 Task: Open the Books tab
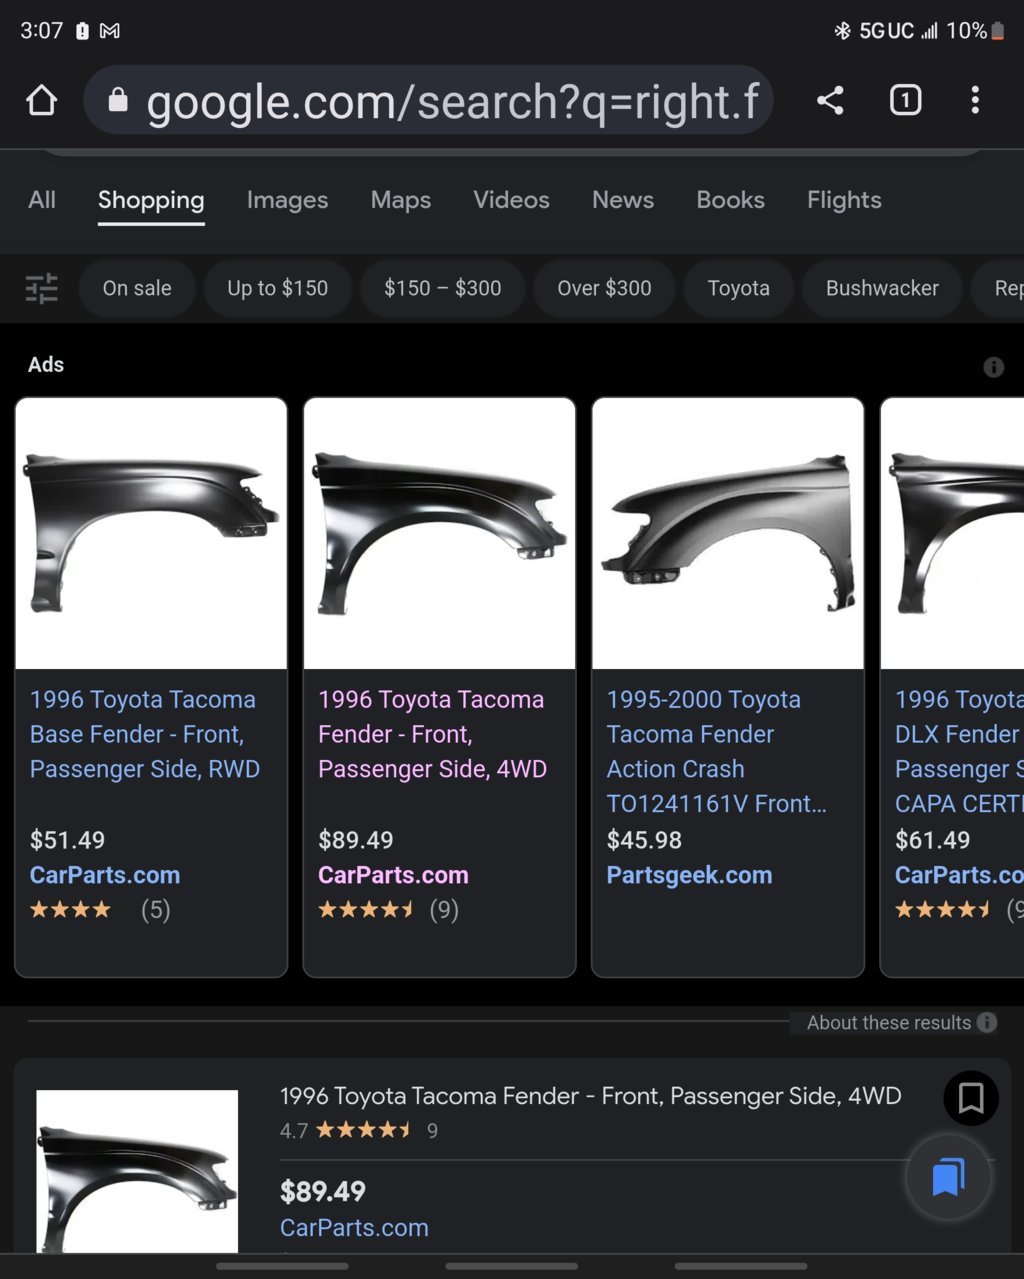(x=730, y=200)
